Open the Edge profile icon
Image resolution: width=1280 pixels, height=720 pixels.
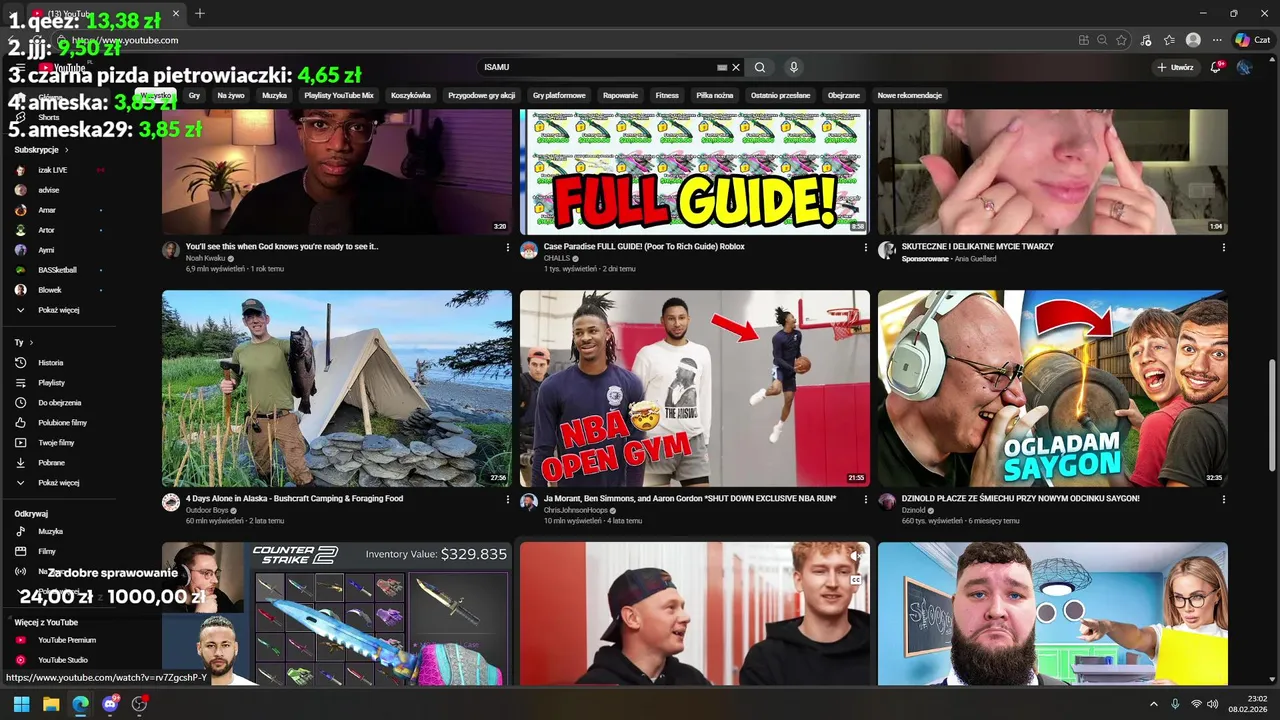[x=1193, y=40]
